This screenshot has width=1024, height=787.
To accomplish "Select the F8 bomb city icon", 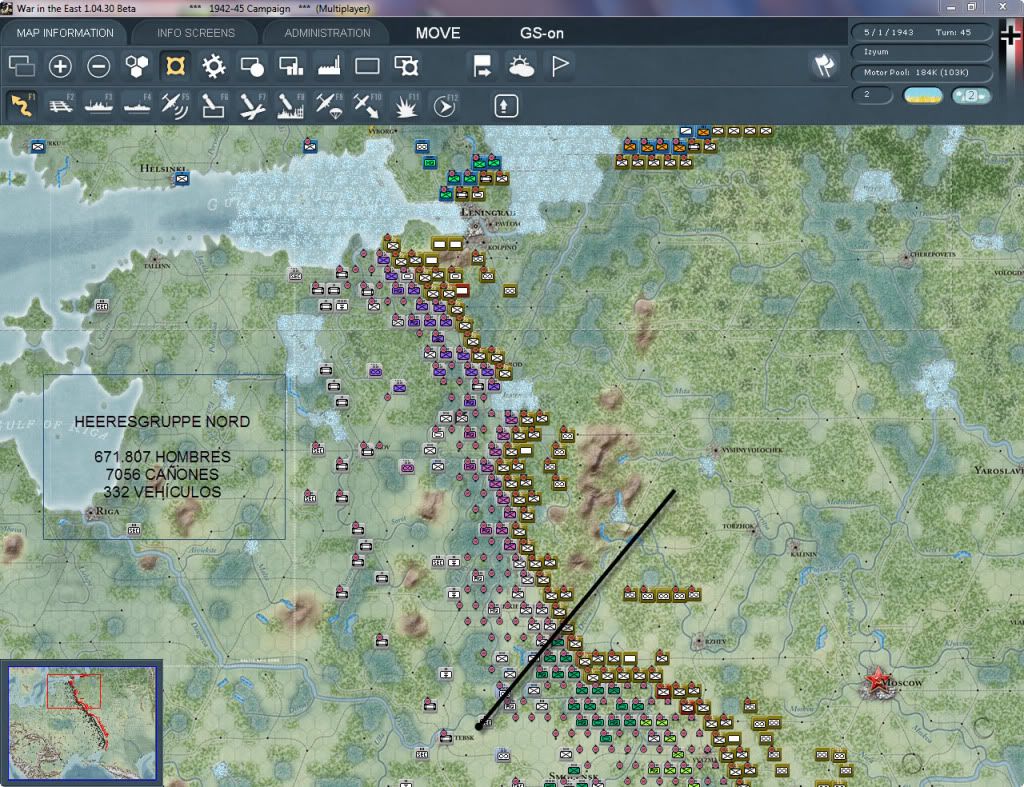I will click(291, 105).
